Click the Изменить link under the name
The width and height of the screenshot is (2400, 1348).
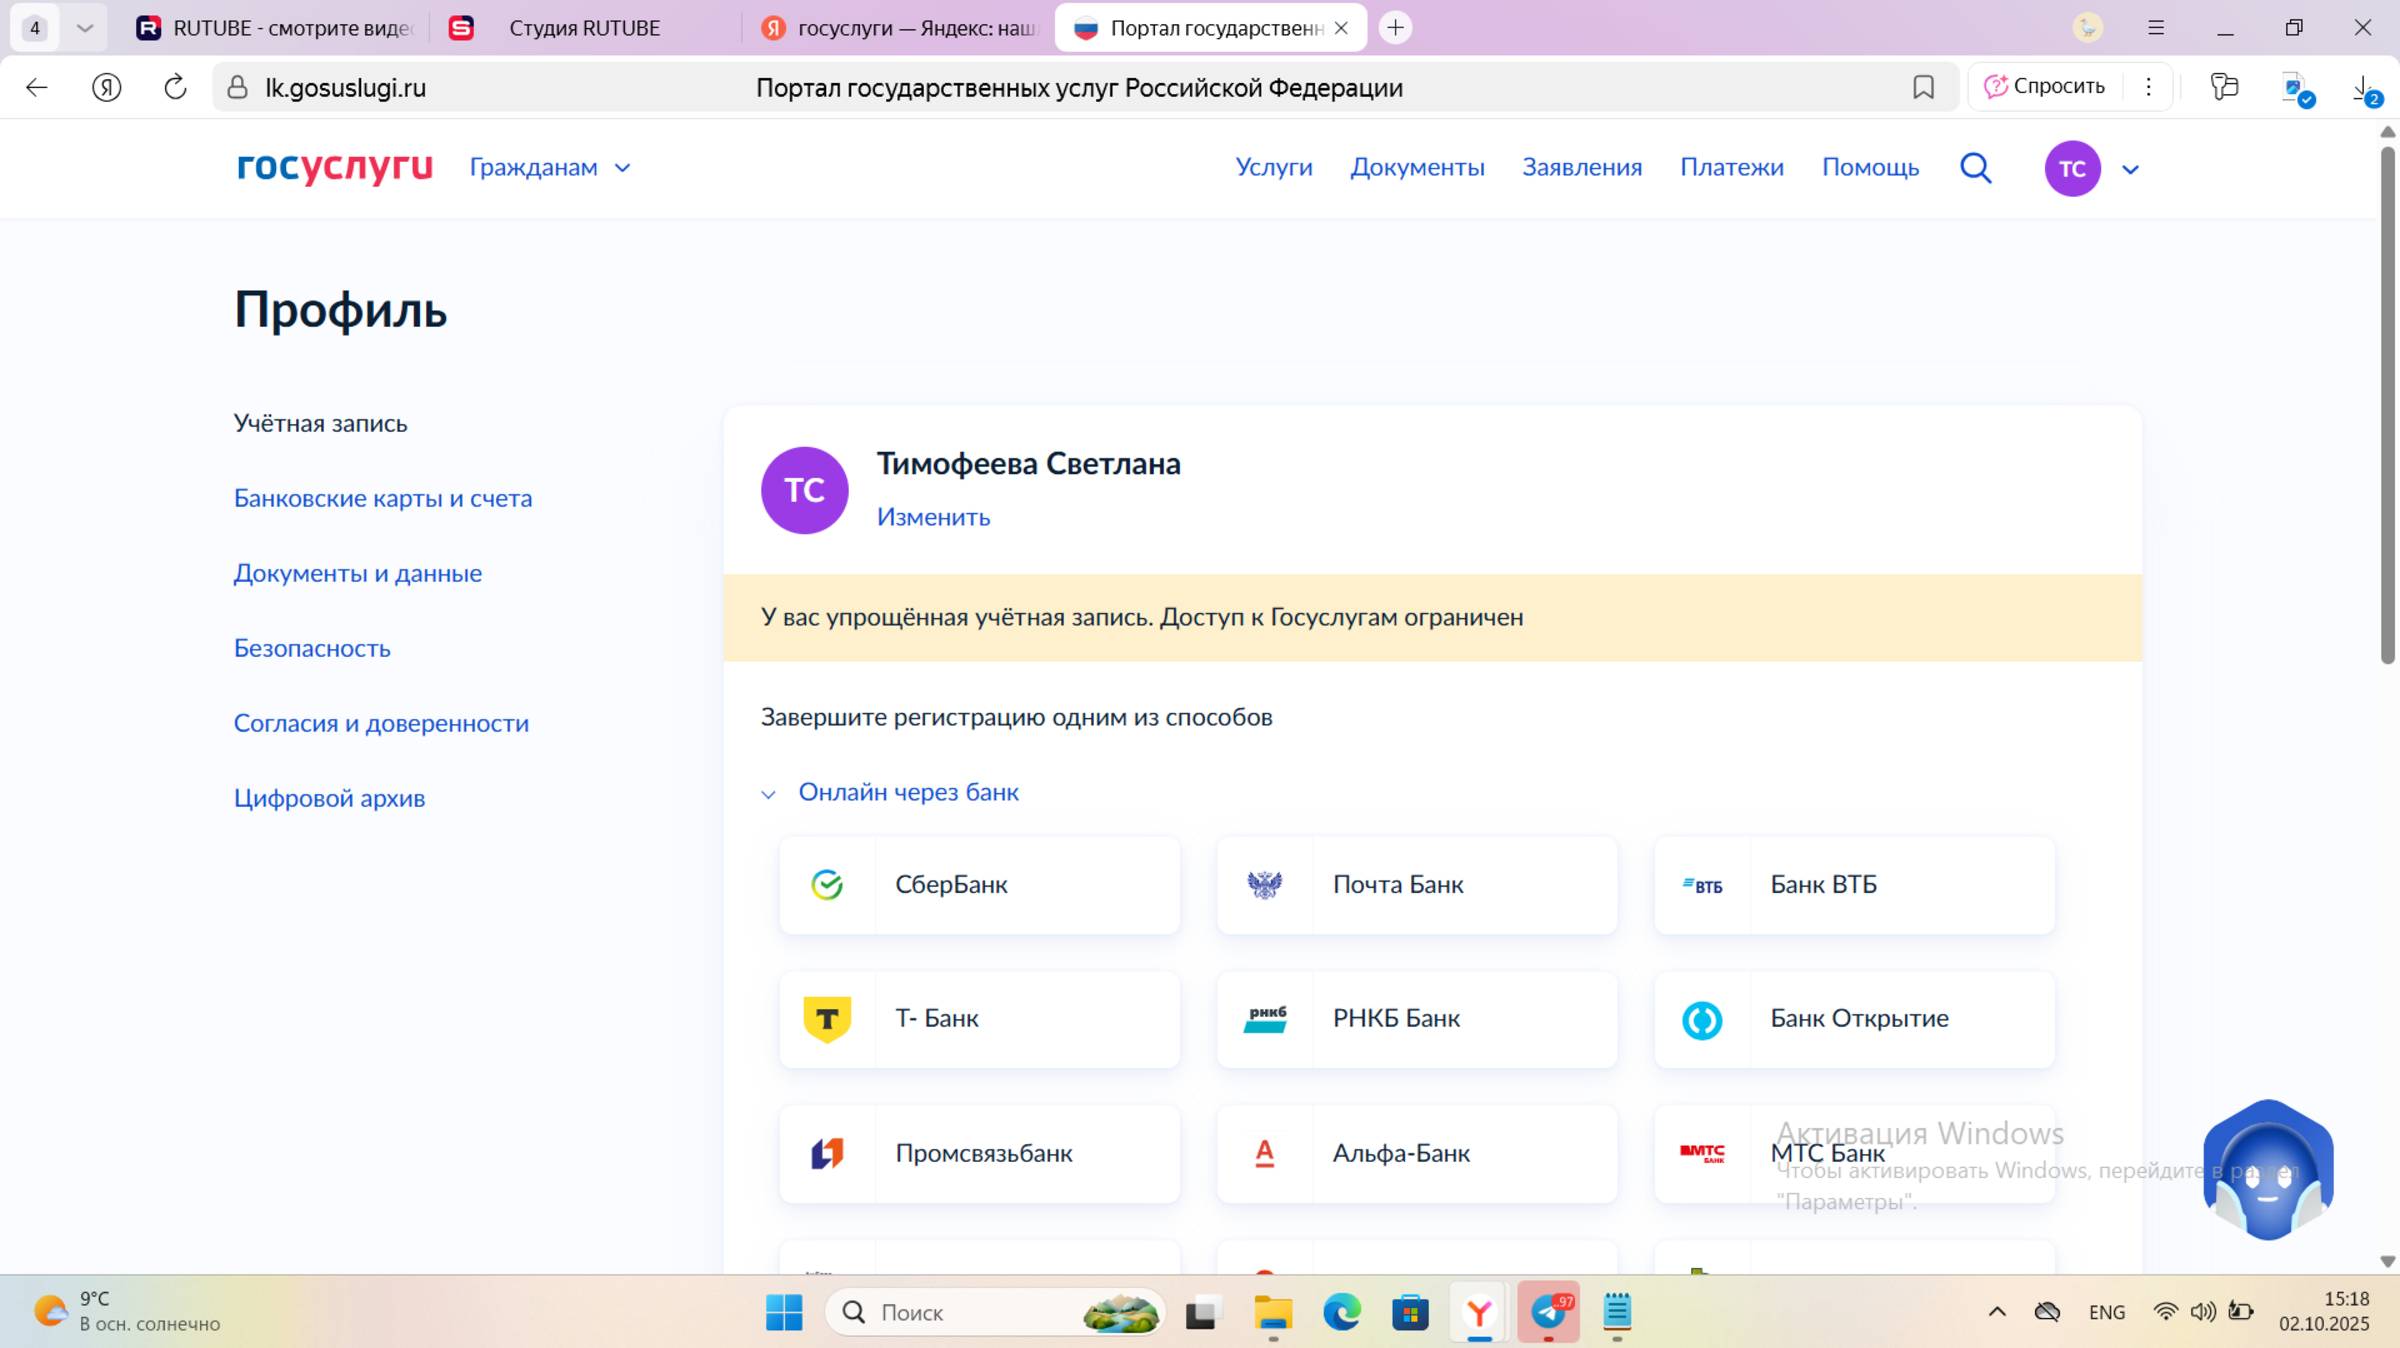pyautogui.click(x=933, y=517)
